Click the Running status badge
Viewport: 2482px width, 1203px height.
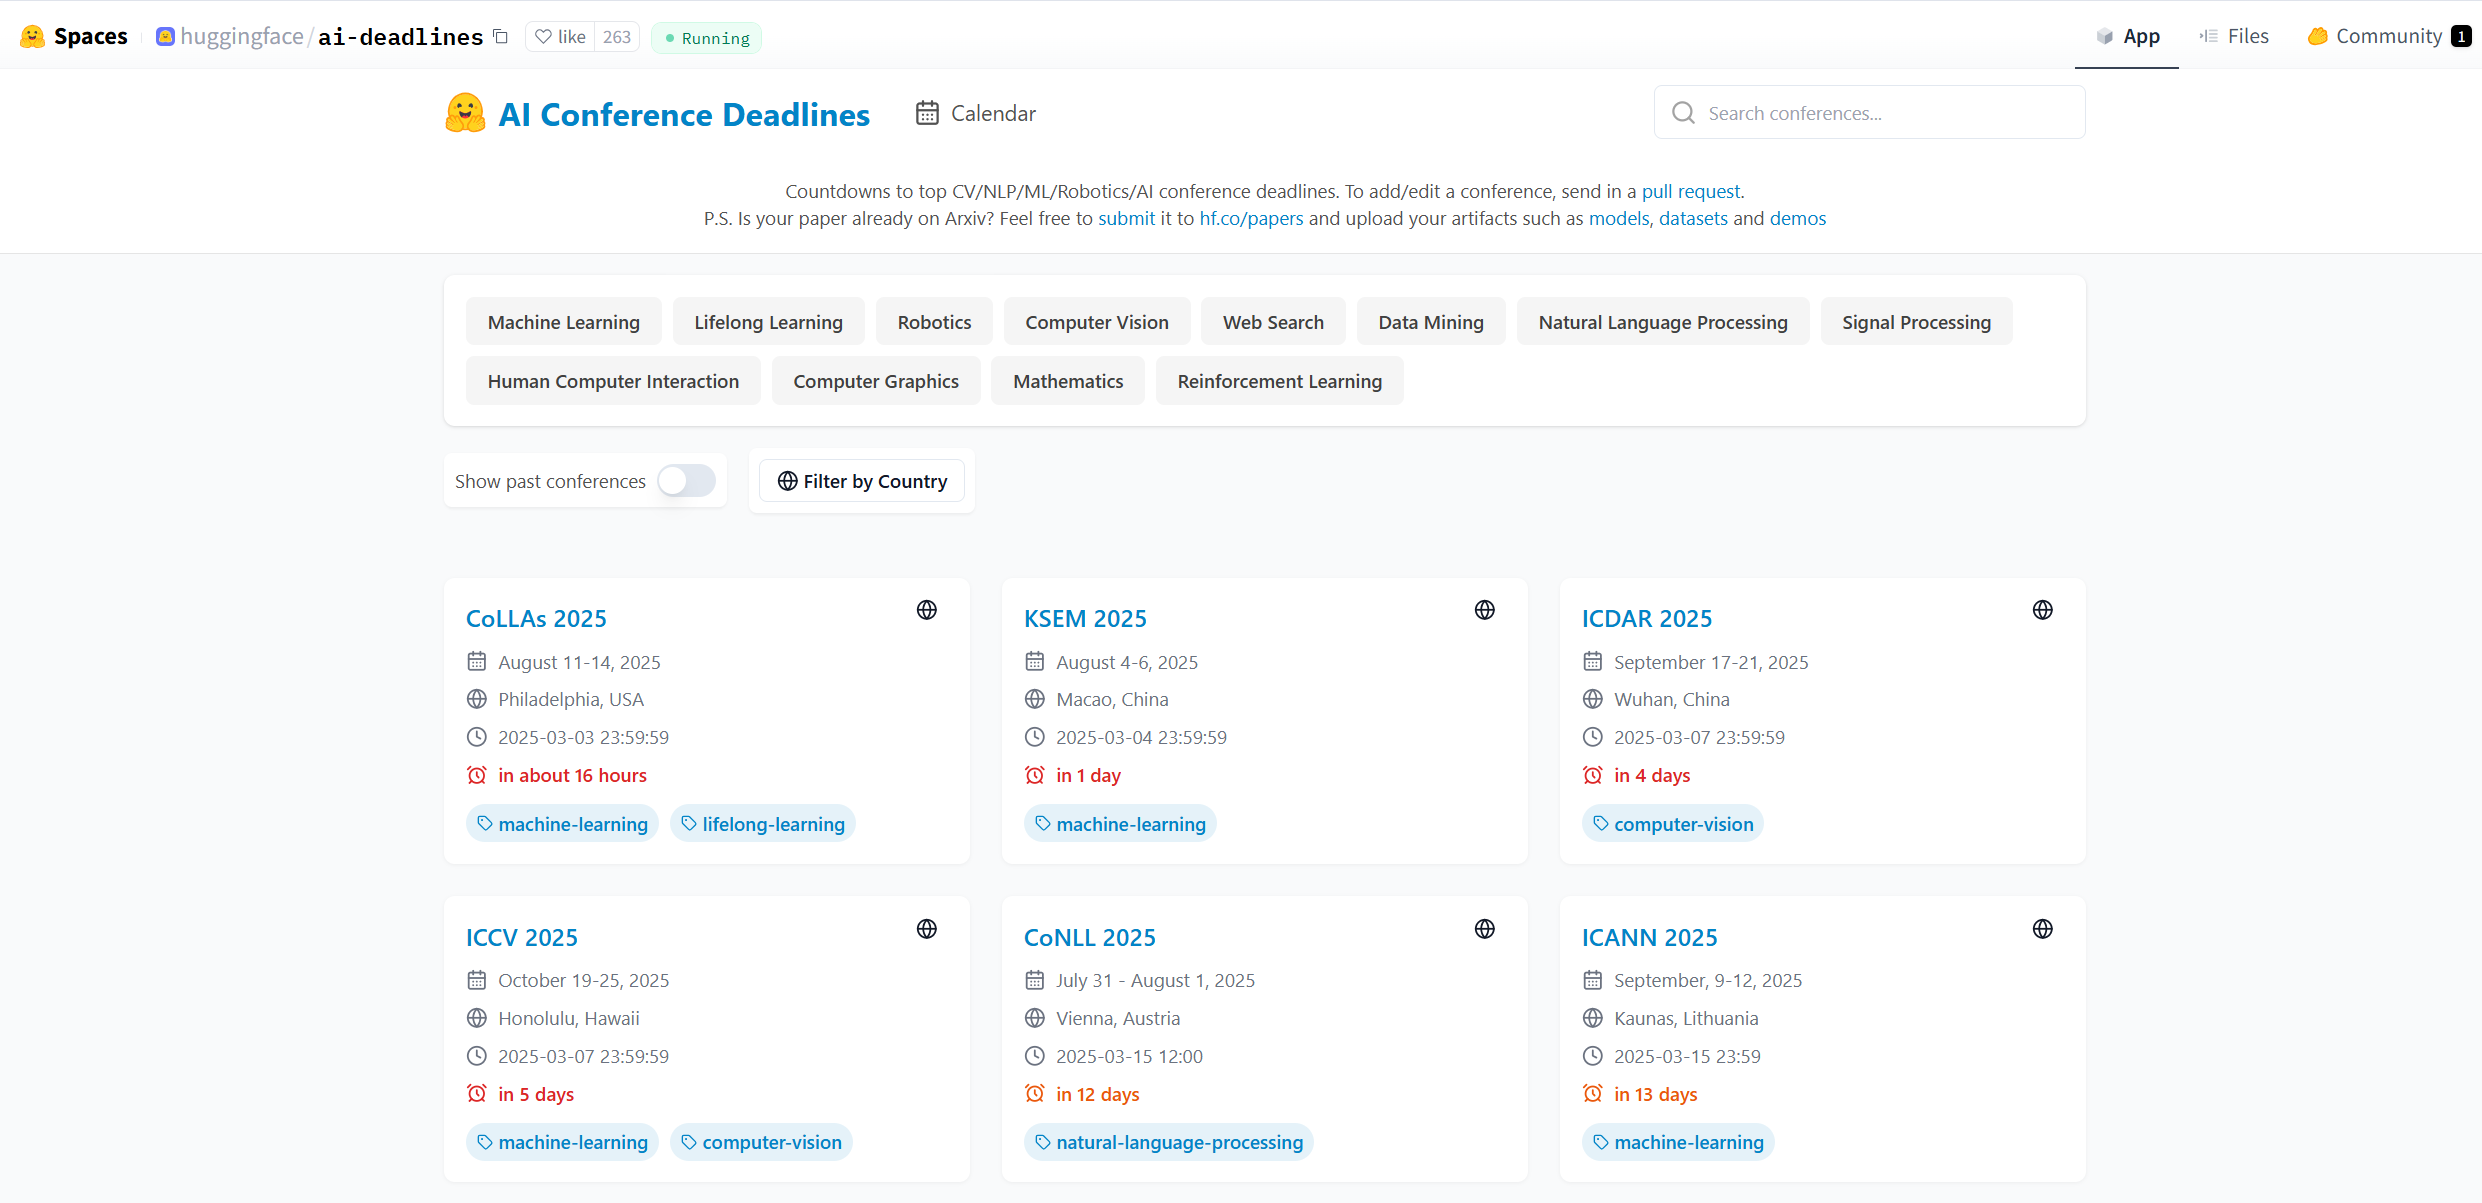[706, 38]
